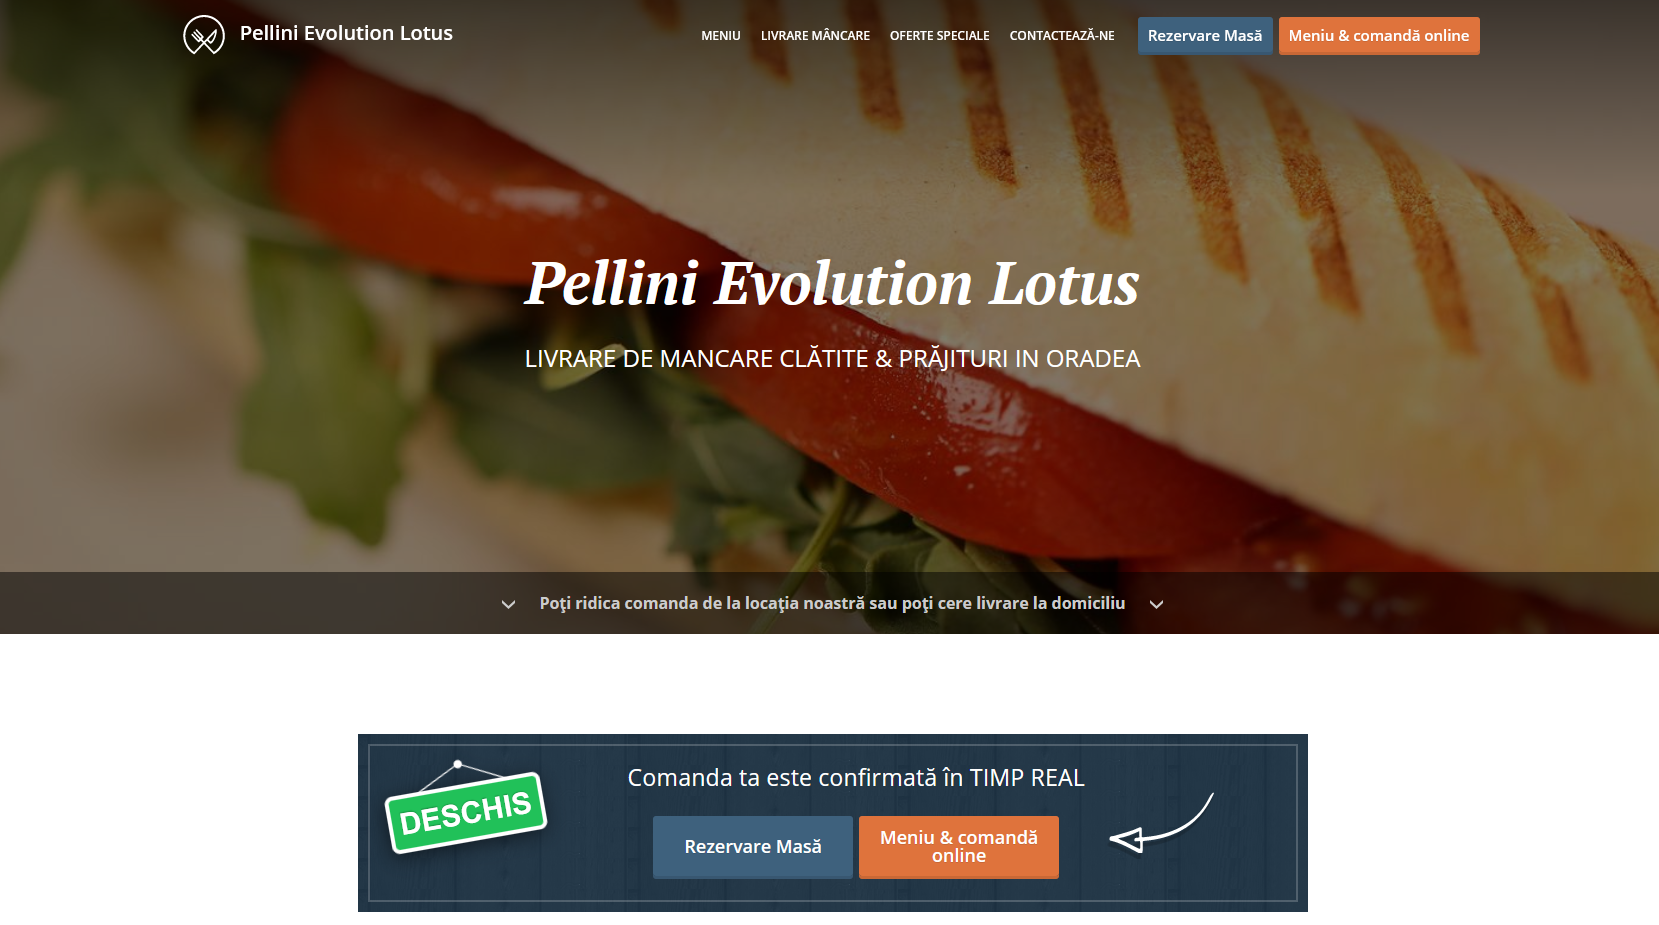Click the right chevron beside delivery message
The image size is (1659, 925).
[x=1156, y=604]
